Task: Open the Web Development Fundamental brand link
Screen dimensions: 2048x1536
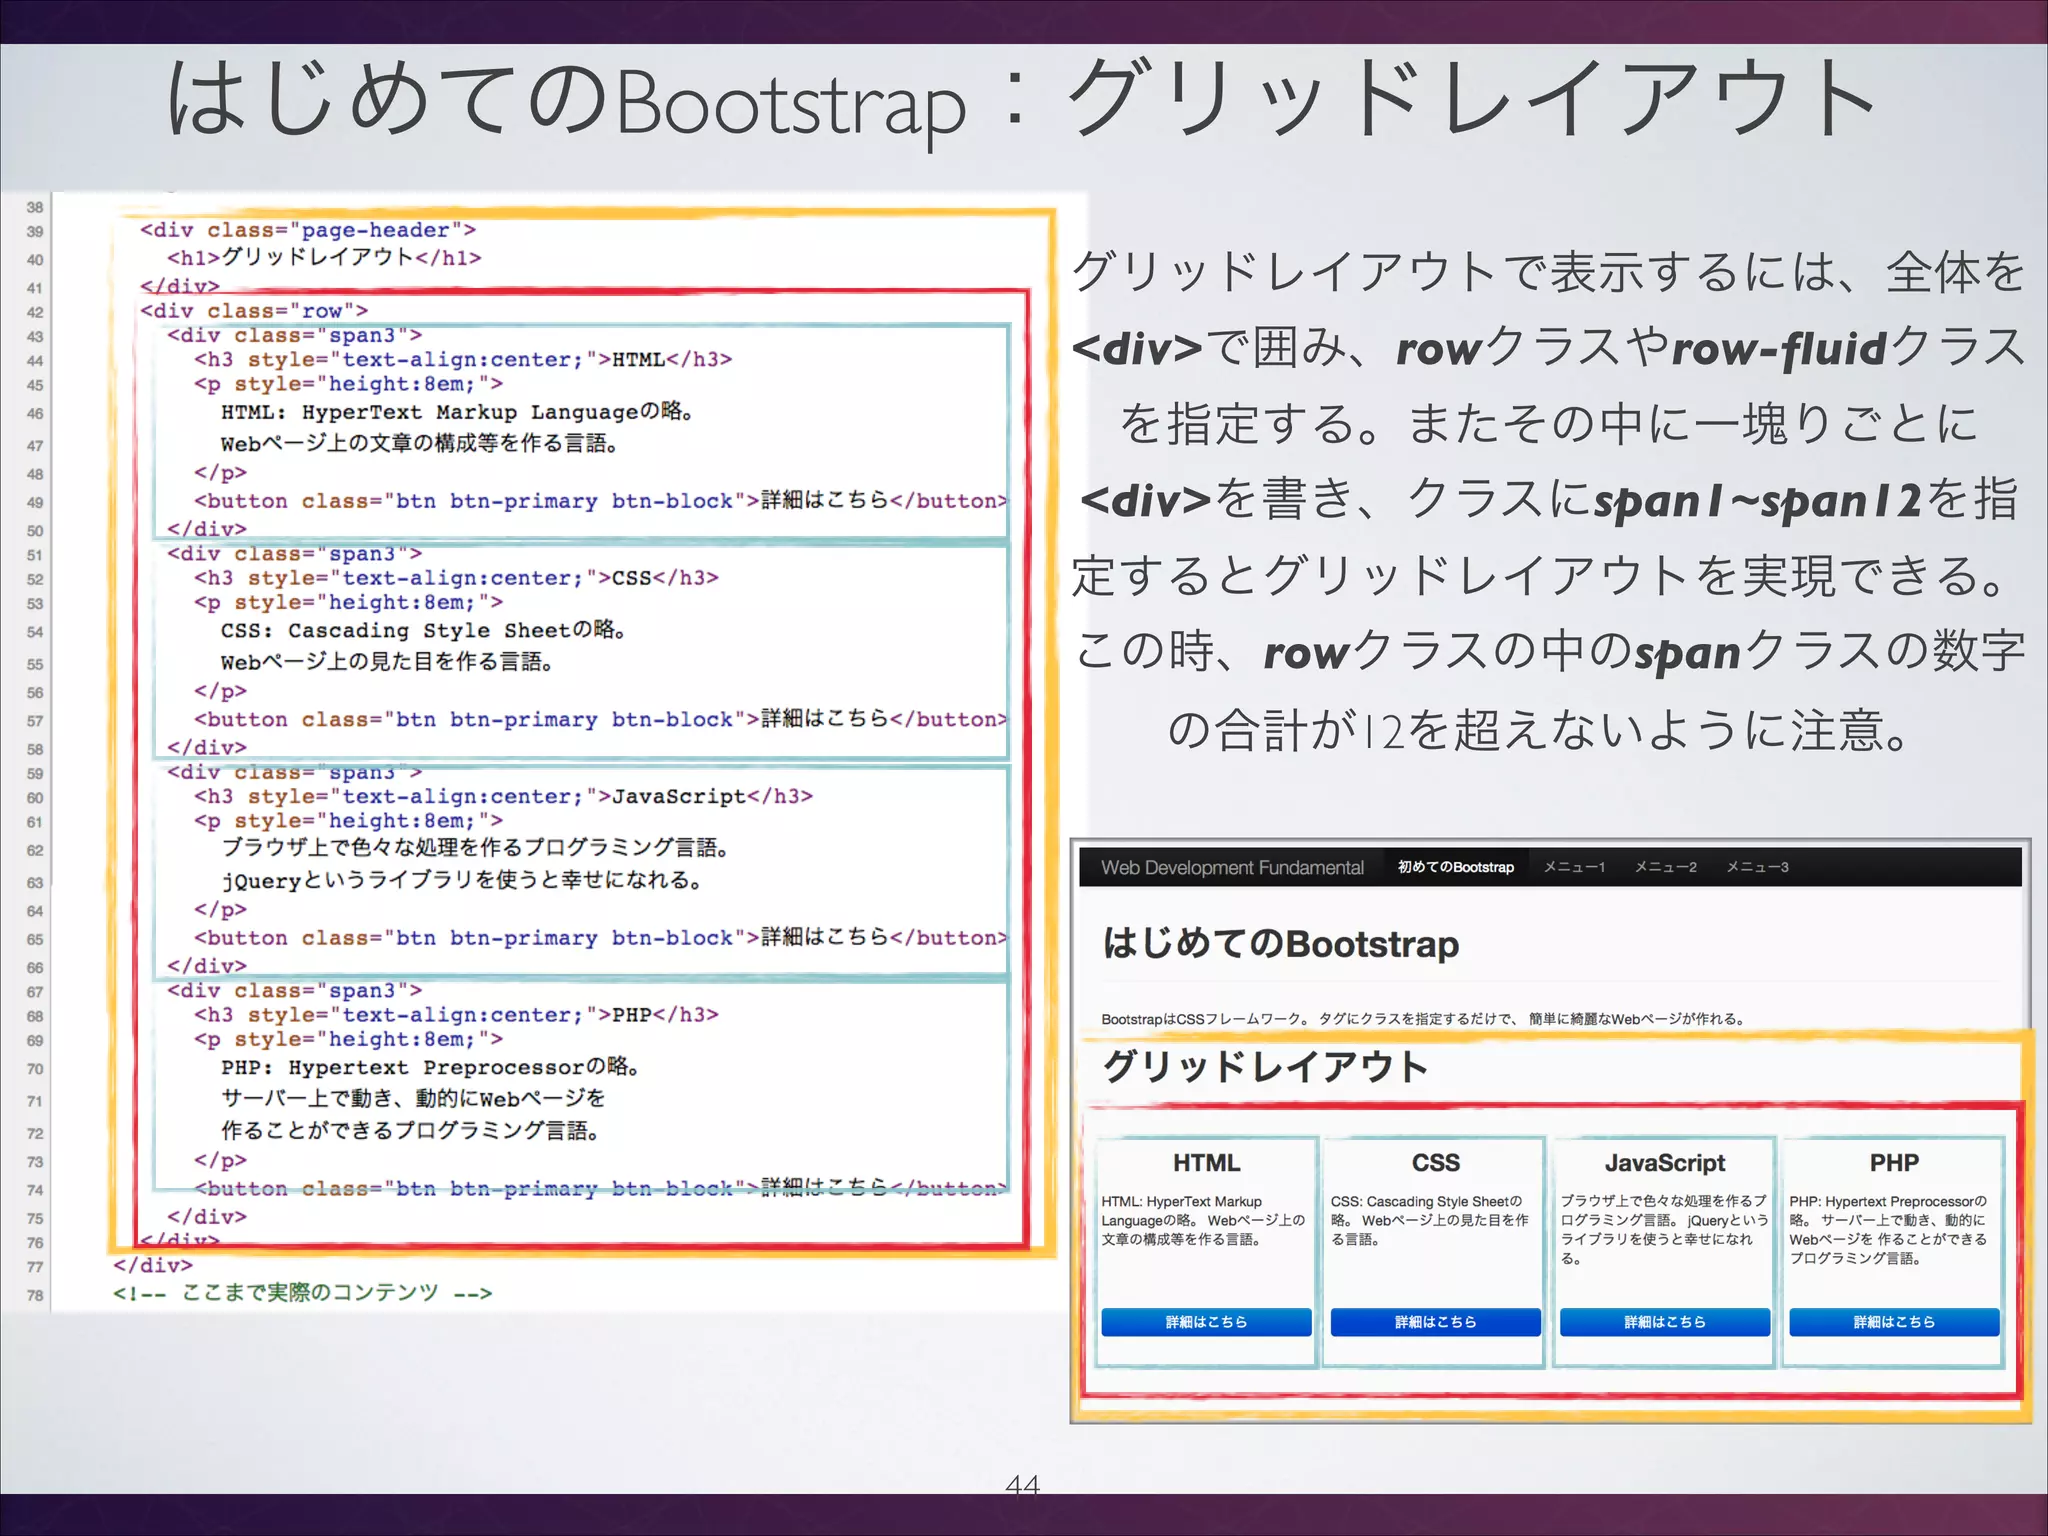Action: coord(1232,867)
